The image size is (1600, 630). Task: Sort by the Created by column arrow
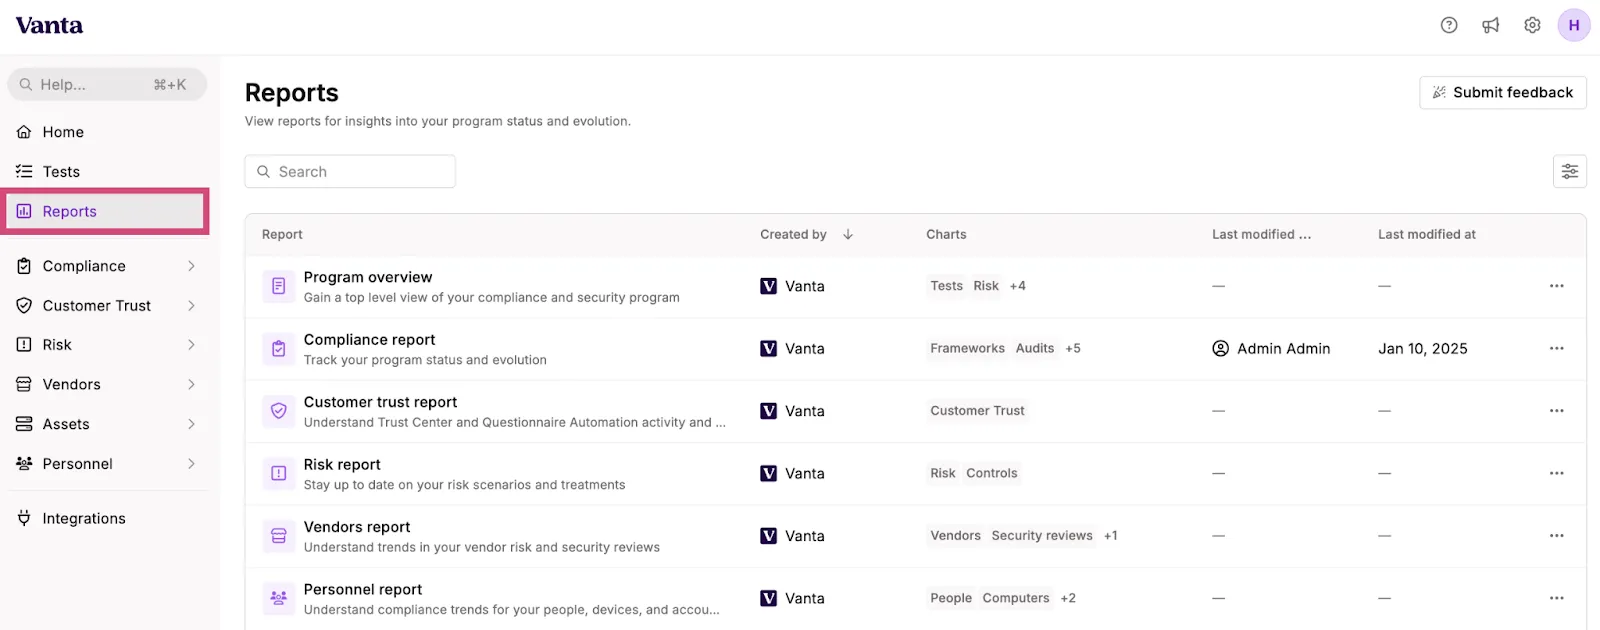(x=848, y=234)
